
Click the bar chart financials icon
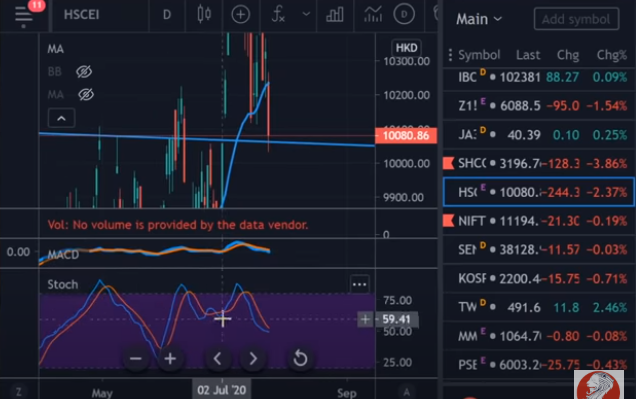tap(335, 15)
